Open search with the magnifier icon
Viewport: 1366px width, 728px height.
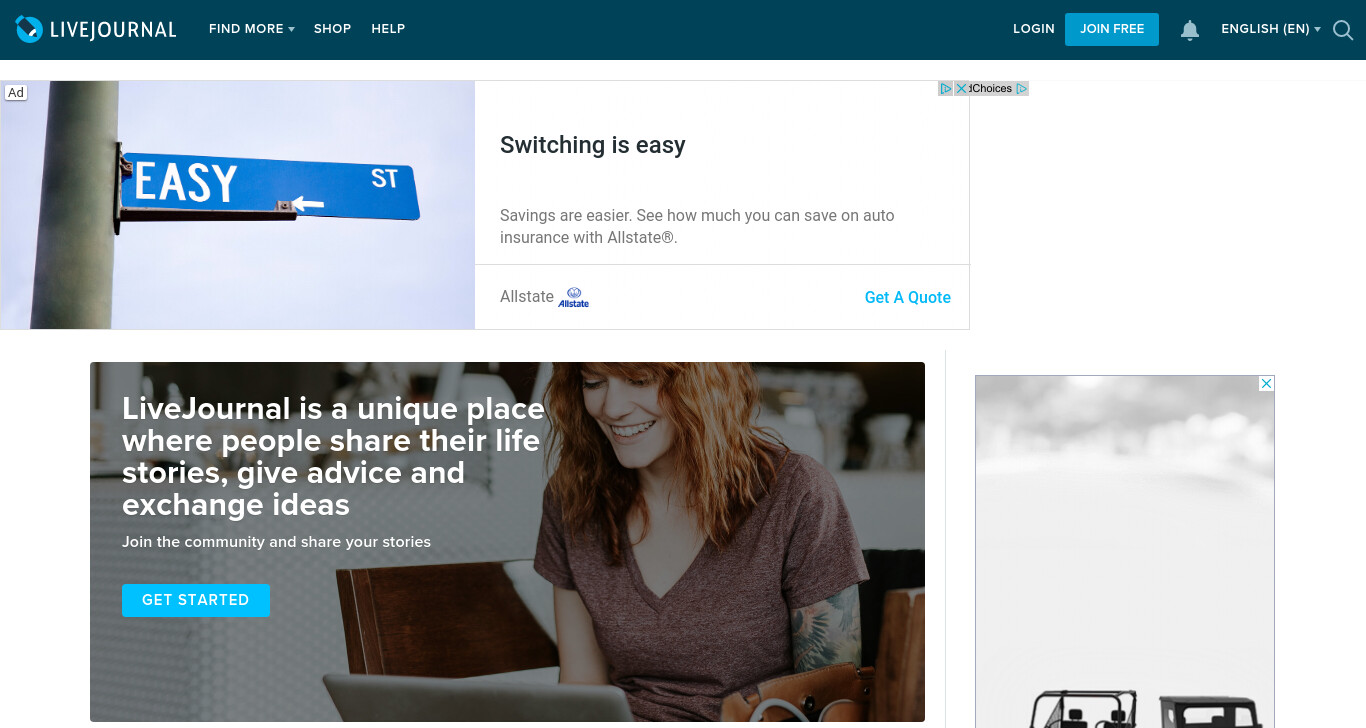[x=1343, y=30]
